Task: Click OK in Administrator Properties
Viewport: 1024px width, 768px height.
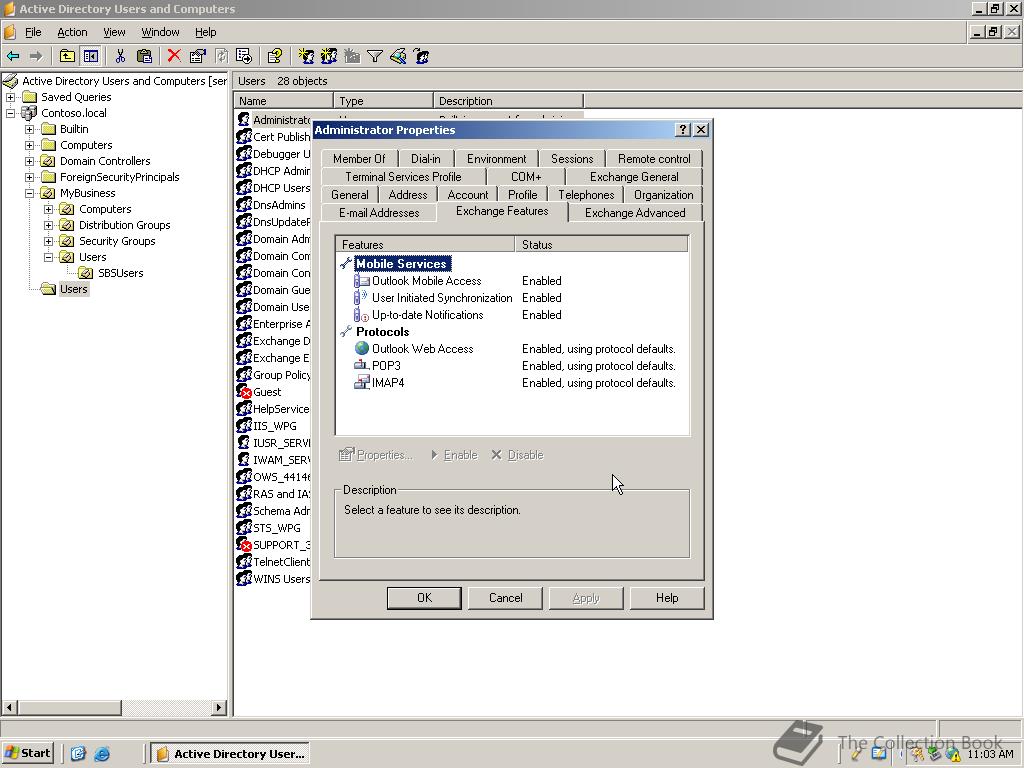Action: pyautogui.click(x=424, y=598)
